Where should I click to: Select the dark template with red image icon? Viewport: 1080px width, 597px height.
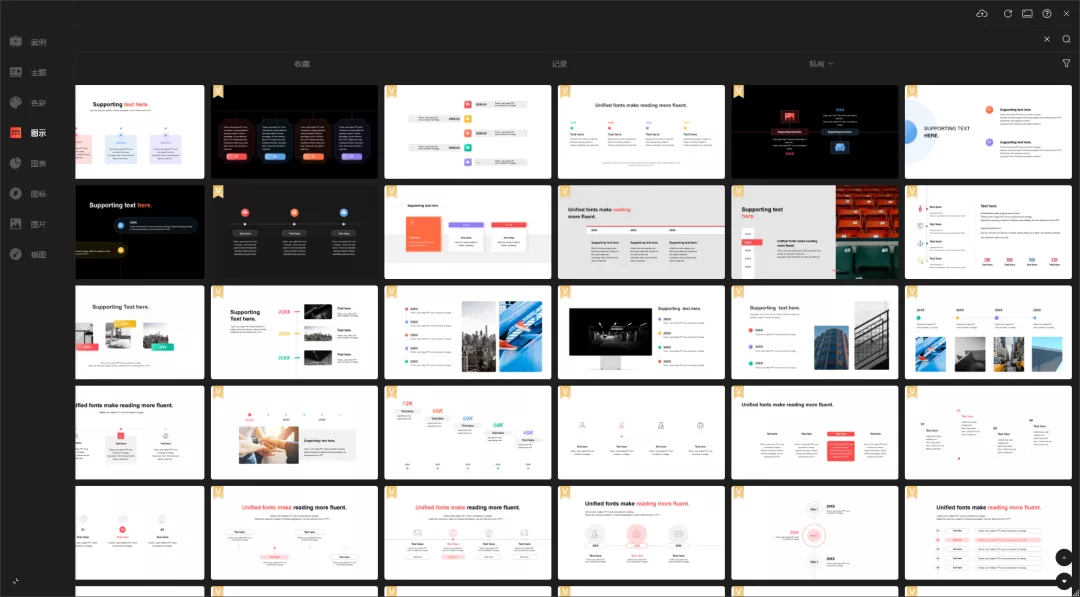pyautogui.click(x=815, y=132)
